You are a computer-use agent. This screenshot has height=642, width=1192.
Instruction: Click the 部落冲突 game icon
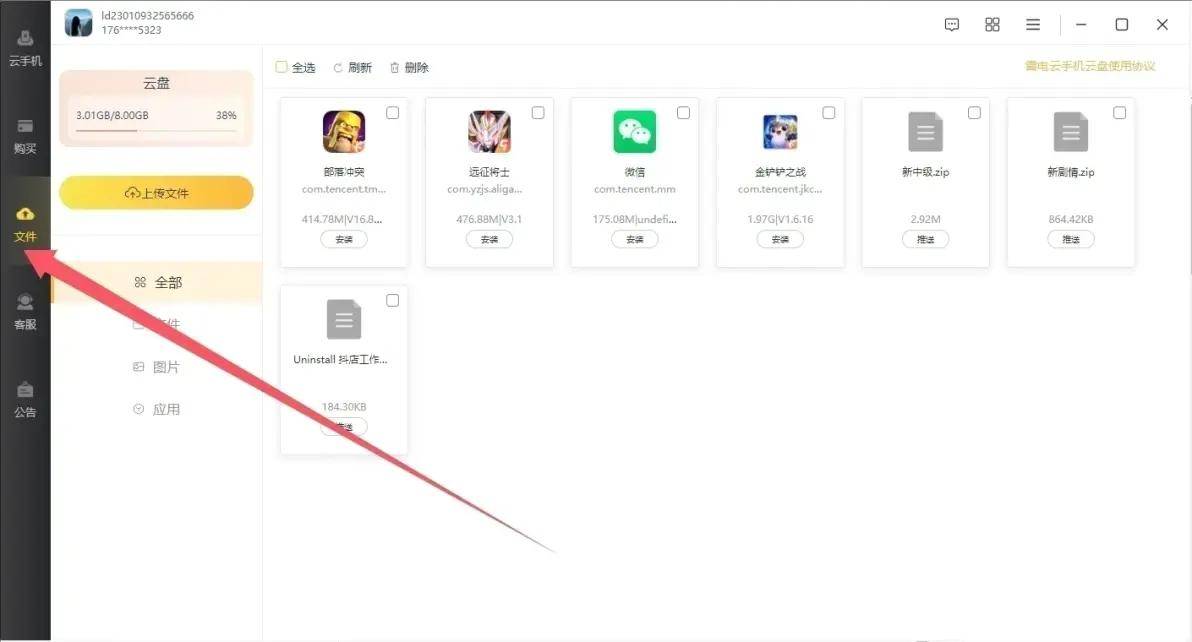[x=343, y=132]
